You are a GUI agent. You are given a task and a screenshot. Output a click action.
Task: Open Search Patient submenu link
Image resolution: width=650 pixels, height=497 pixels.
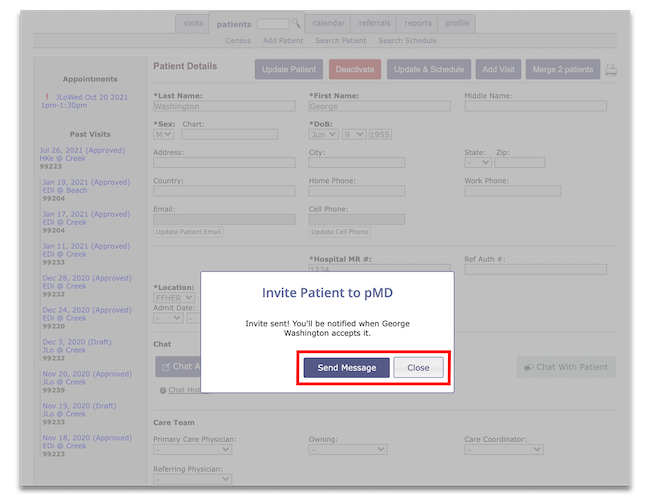(x=340, y=41)
